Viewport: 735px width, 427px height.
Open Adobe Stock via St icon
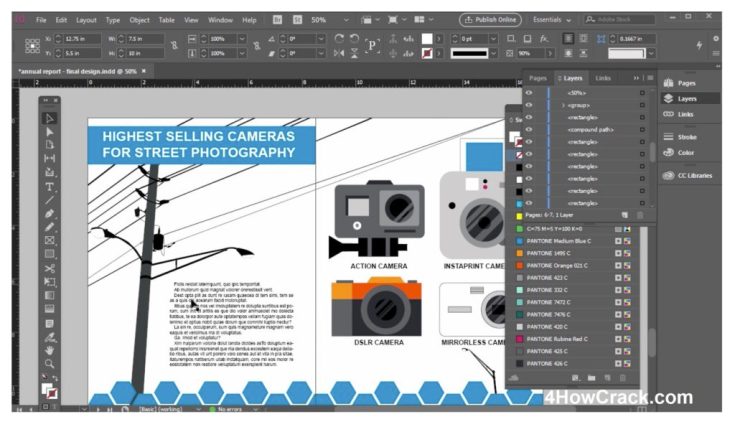coord(297,20)
